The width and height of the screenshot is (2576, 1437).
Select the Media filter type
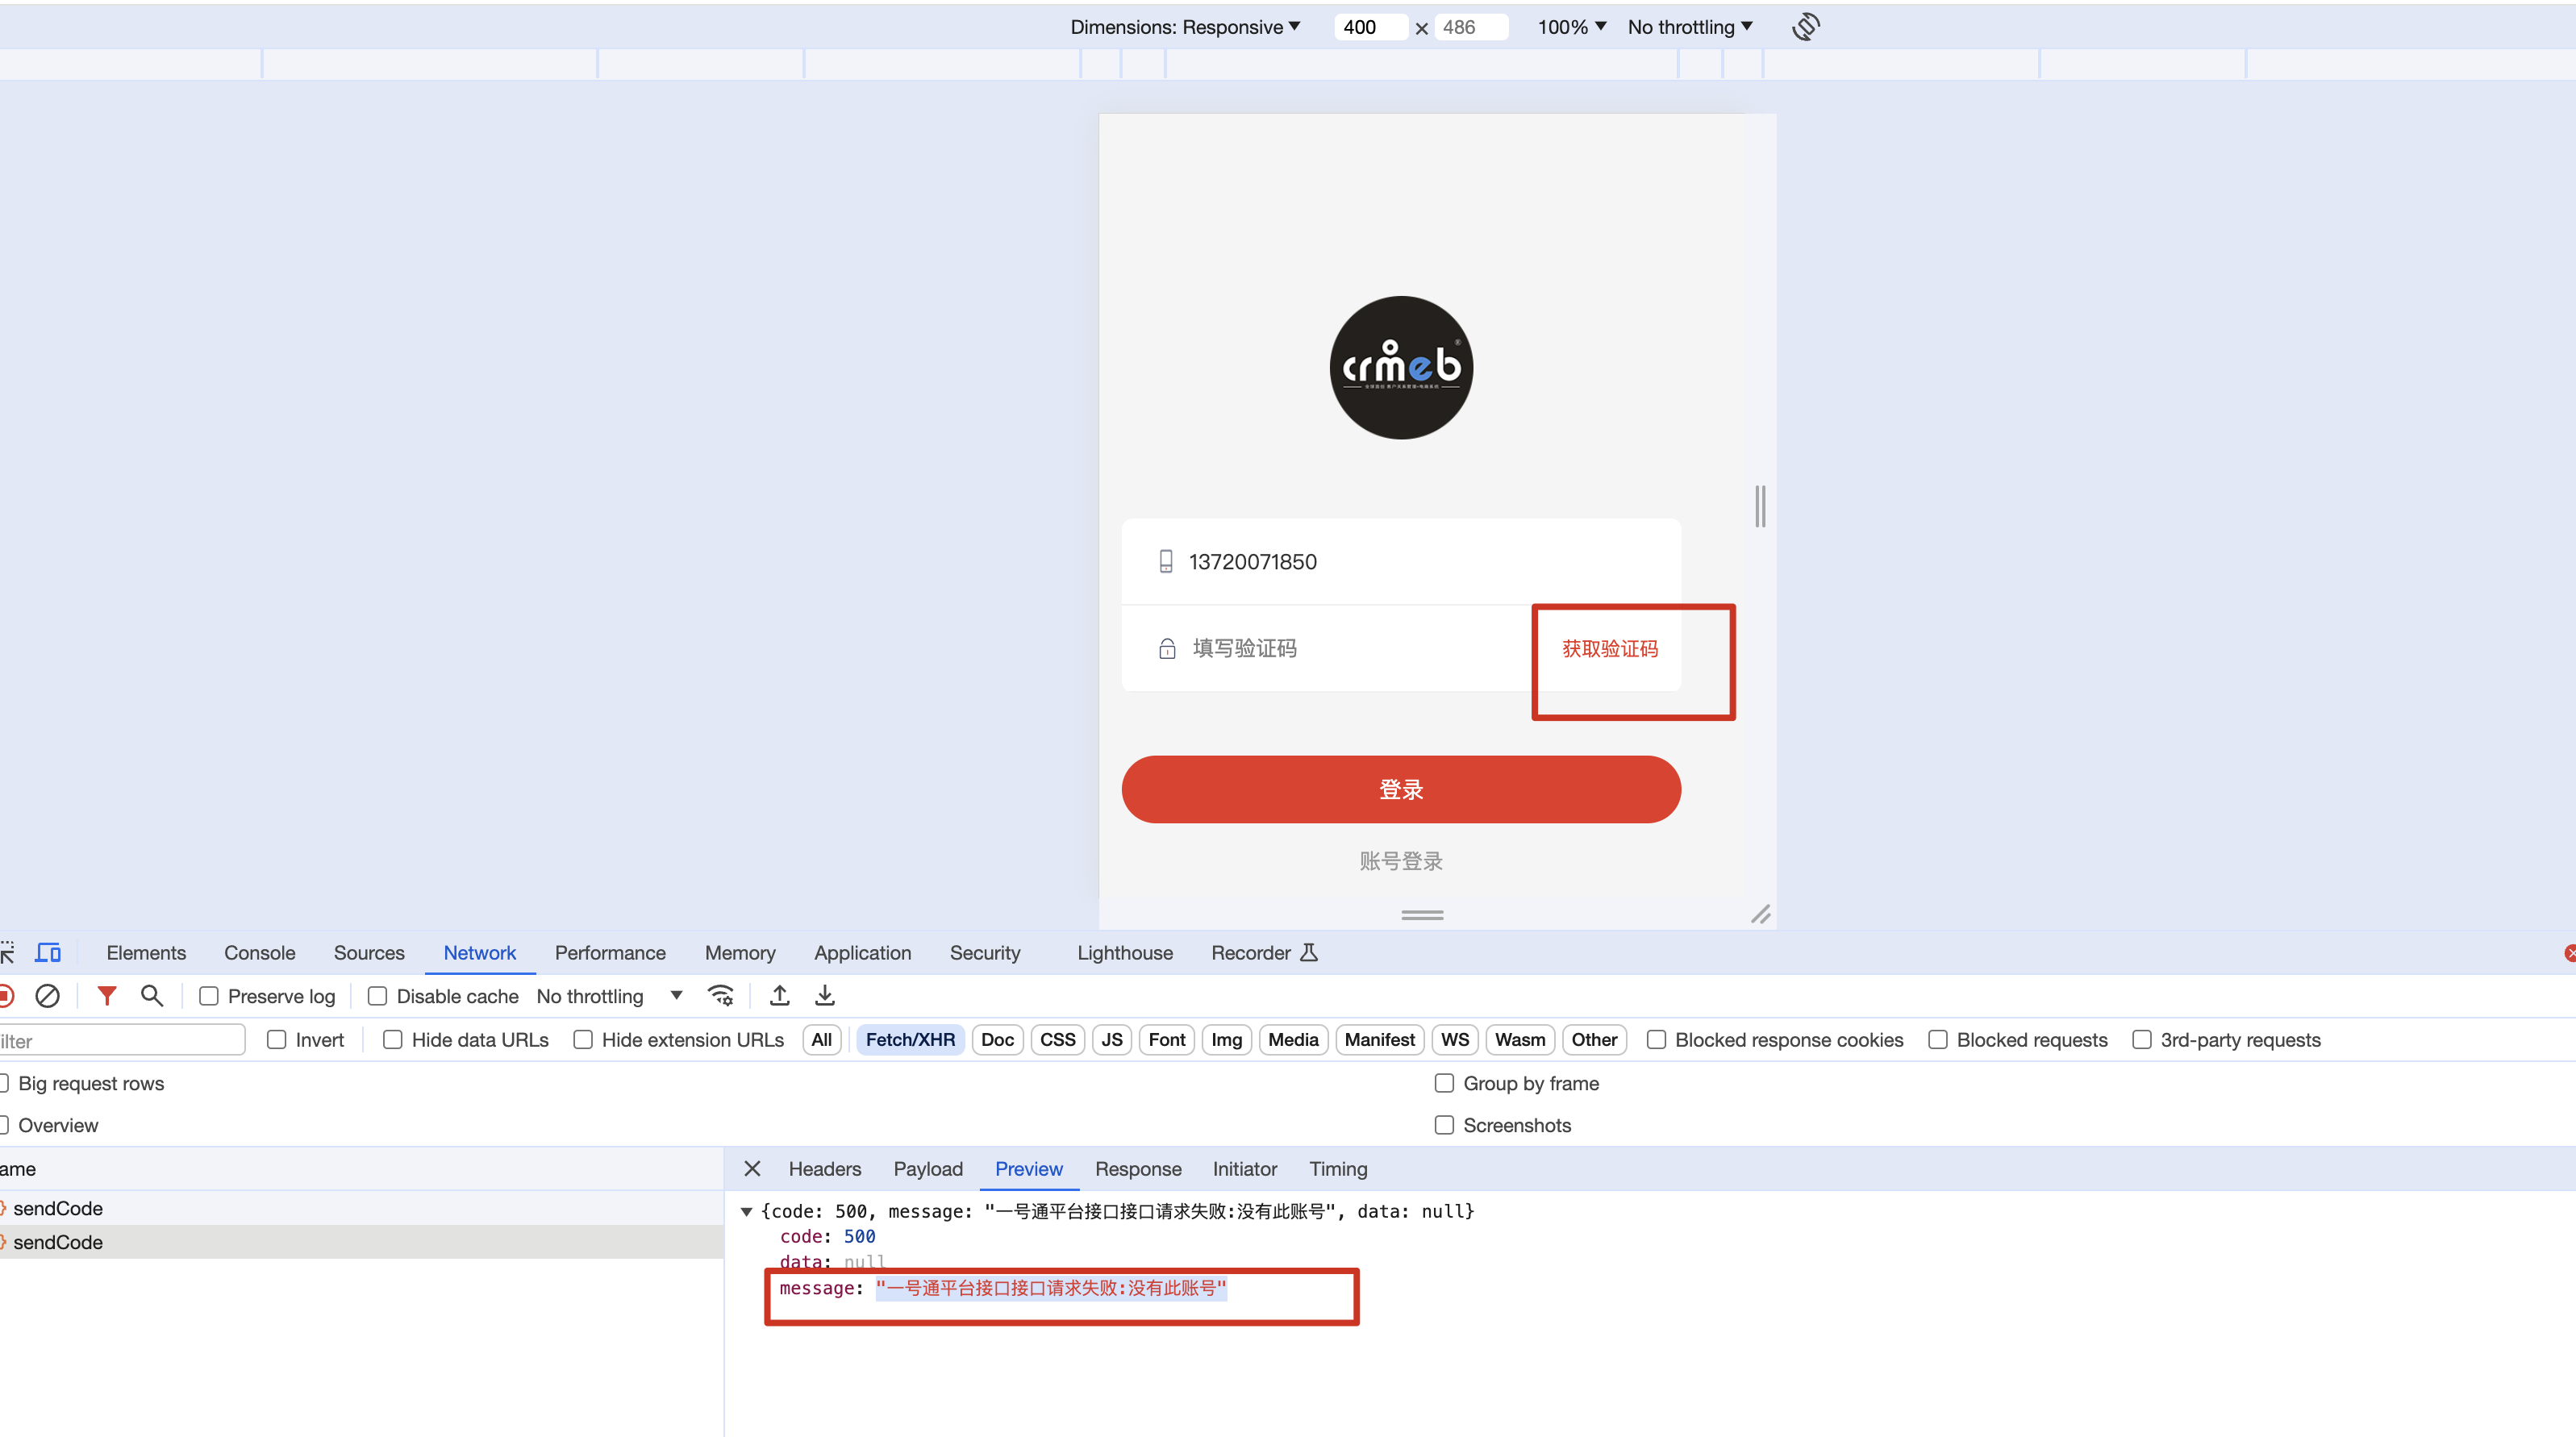point(1294,1040)
